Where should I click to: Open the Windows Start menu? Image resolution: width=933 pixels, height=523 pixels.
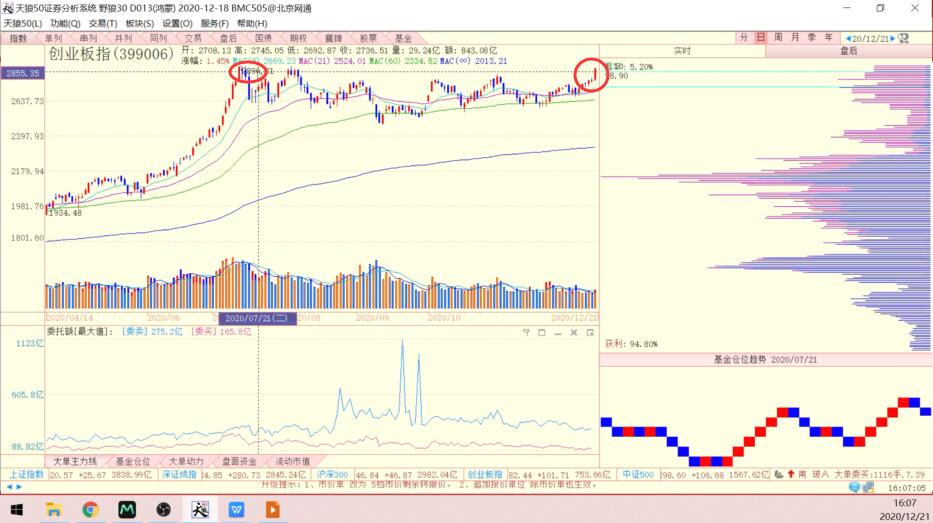click(x=17, y=510)
